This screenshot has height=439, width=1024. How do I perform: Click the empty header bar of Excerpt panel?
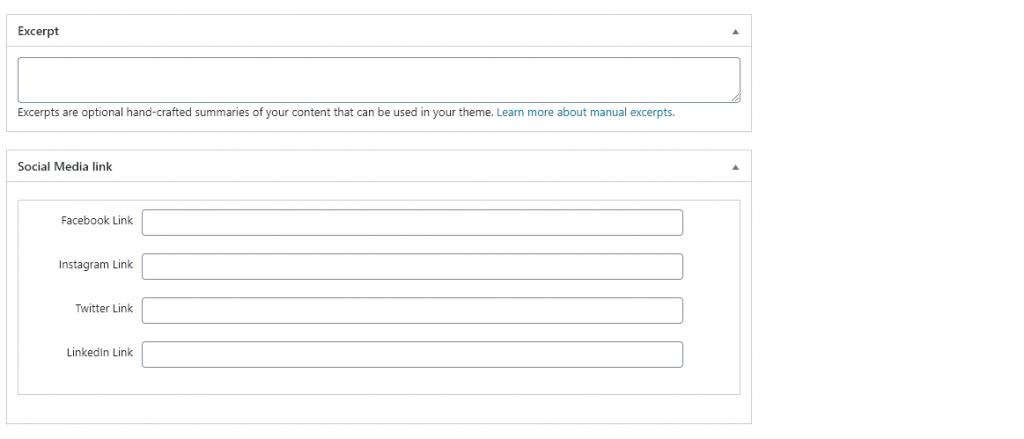(x=392, y=31)
